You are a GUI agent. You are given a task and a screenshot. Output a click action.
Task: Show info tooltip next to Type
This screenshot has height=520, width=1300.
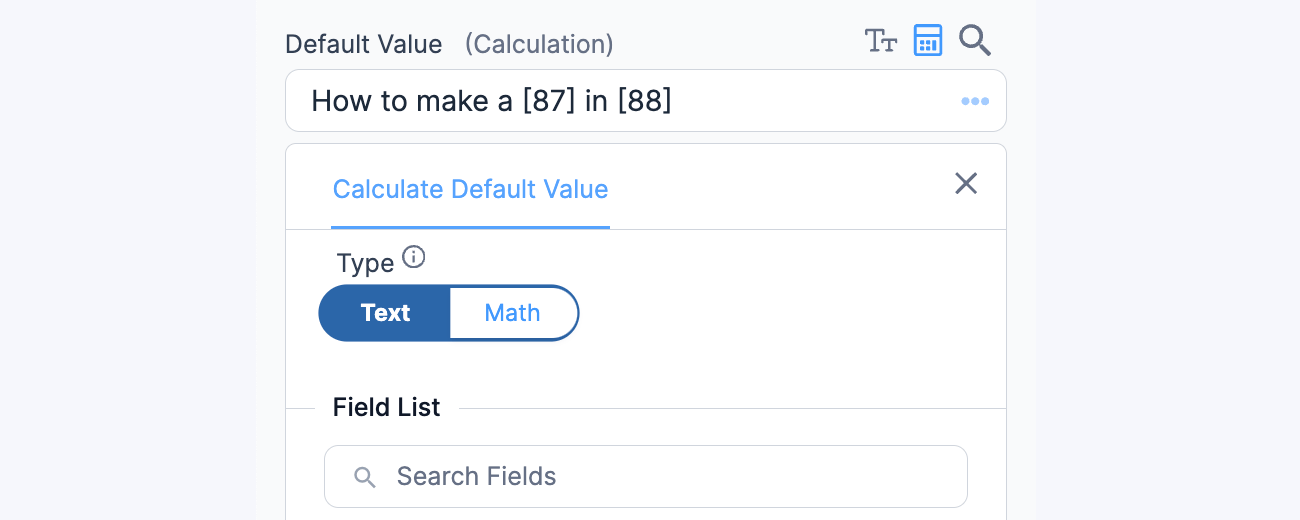[x=413, y=258]
